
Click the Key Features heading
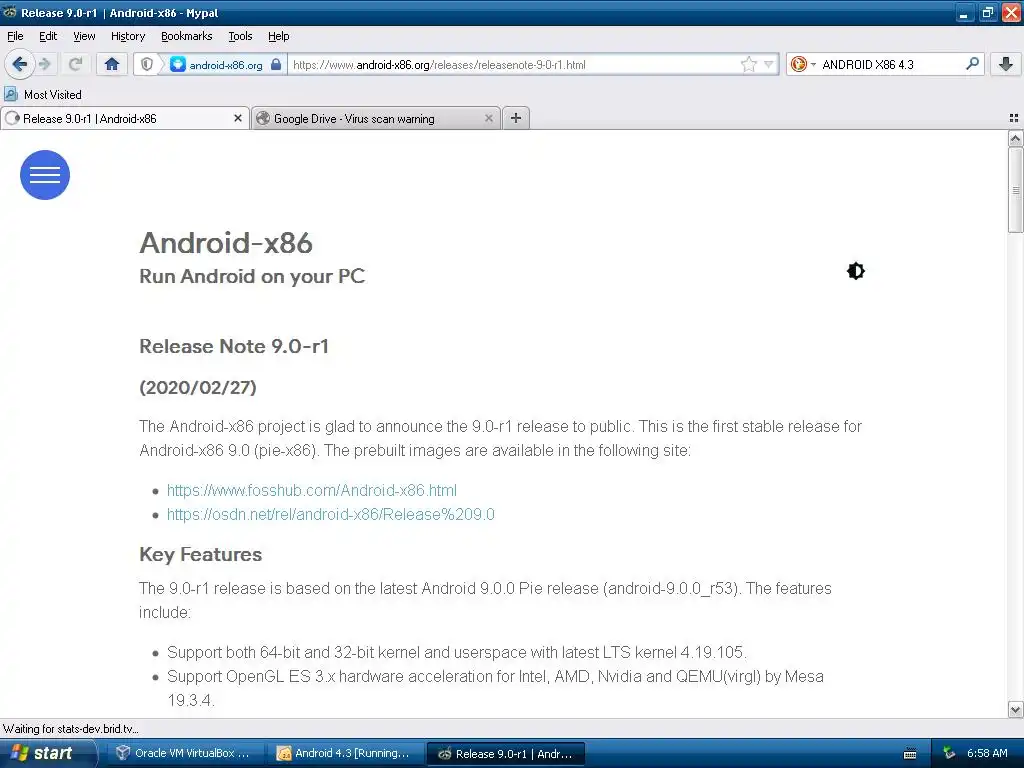(x=200, y=554)
